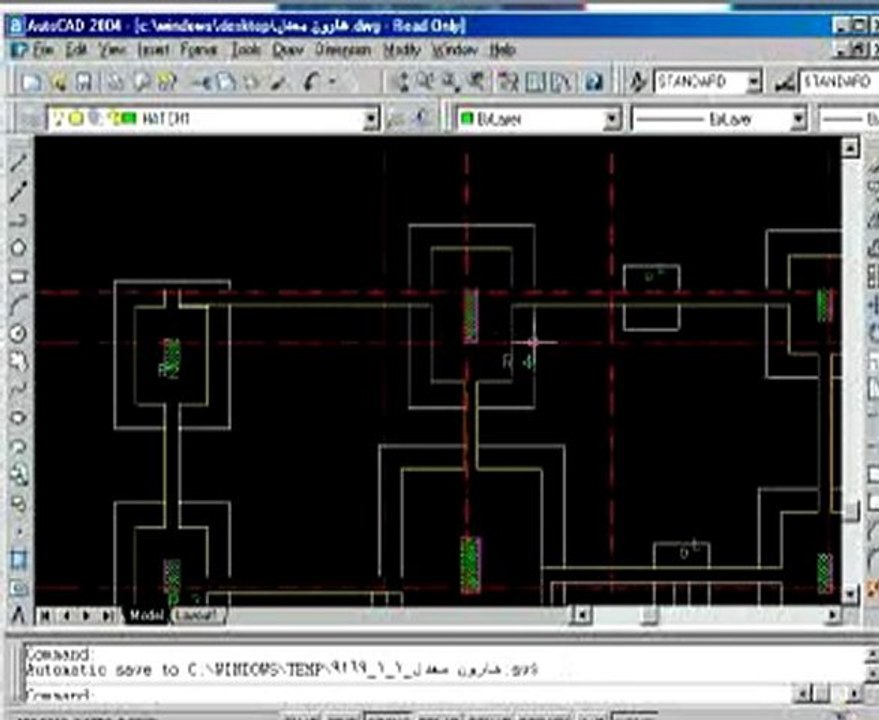Viewport: 879px width, 720px height.
Task: Click the Help question-mark icon
Action: coord(594,82)
